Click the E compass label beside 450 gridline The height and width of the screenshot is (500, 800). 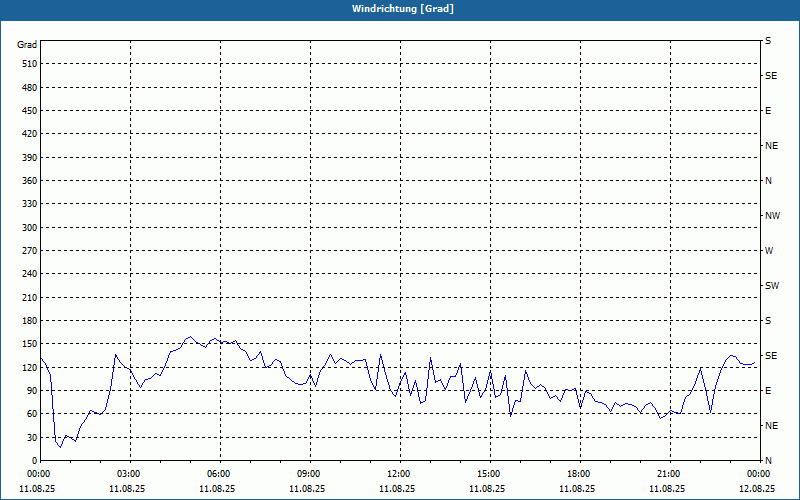tap(768, 111)
